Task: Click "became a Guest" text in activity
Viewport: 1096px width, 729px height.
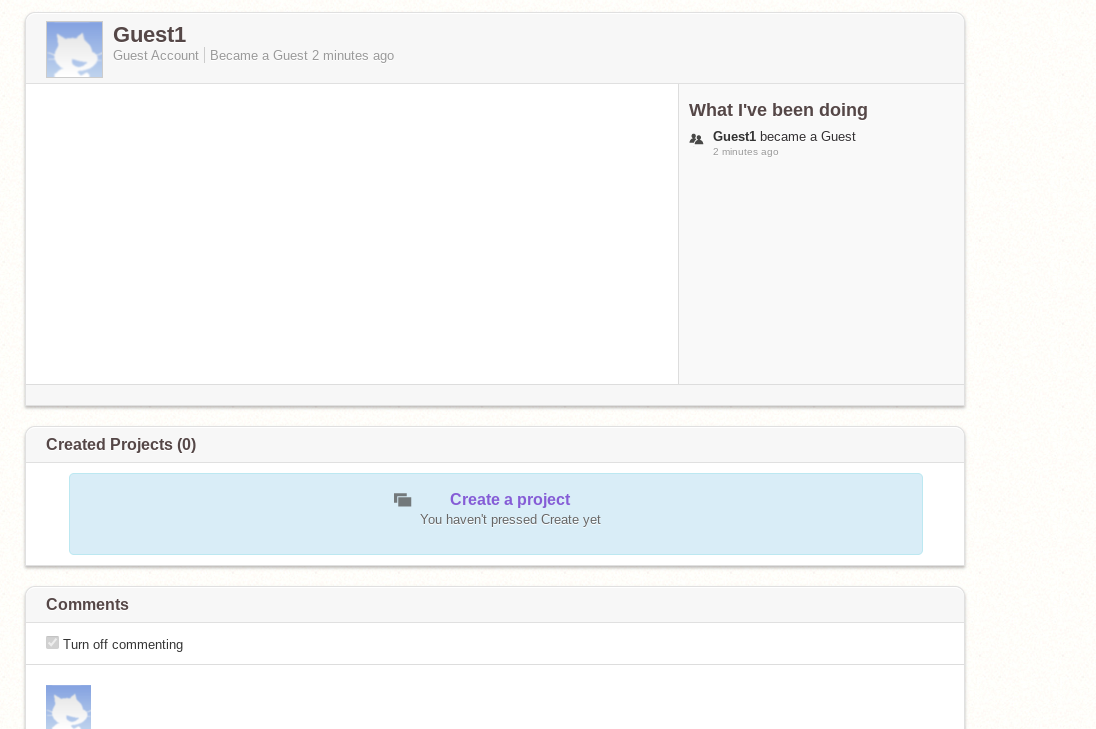Action: pyautogui.click(x=807, y=137)
